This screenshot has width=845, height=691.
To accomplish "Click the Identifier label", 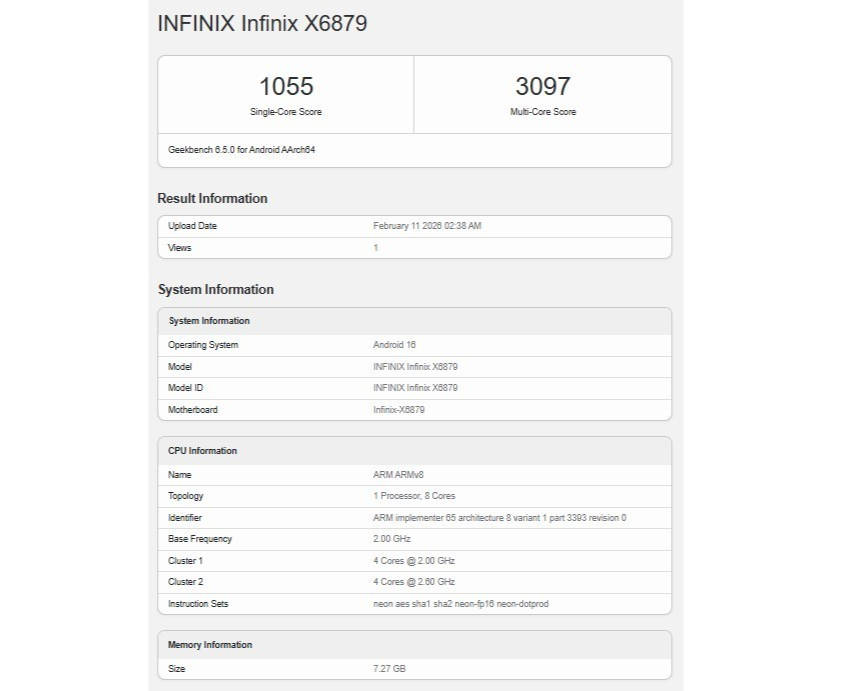I will click(x=185, y=518).
